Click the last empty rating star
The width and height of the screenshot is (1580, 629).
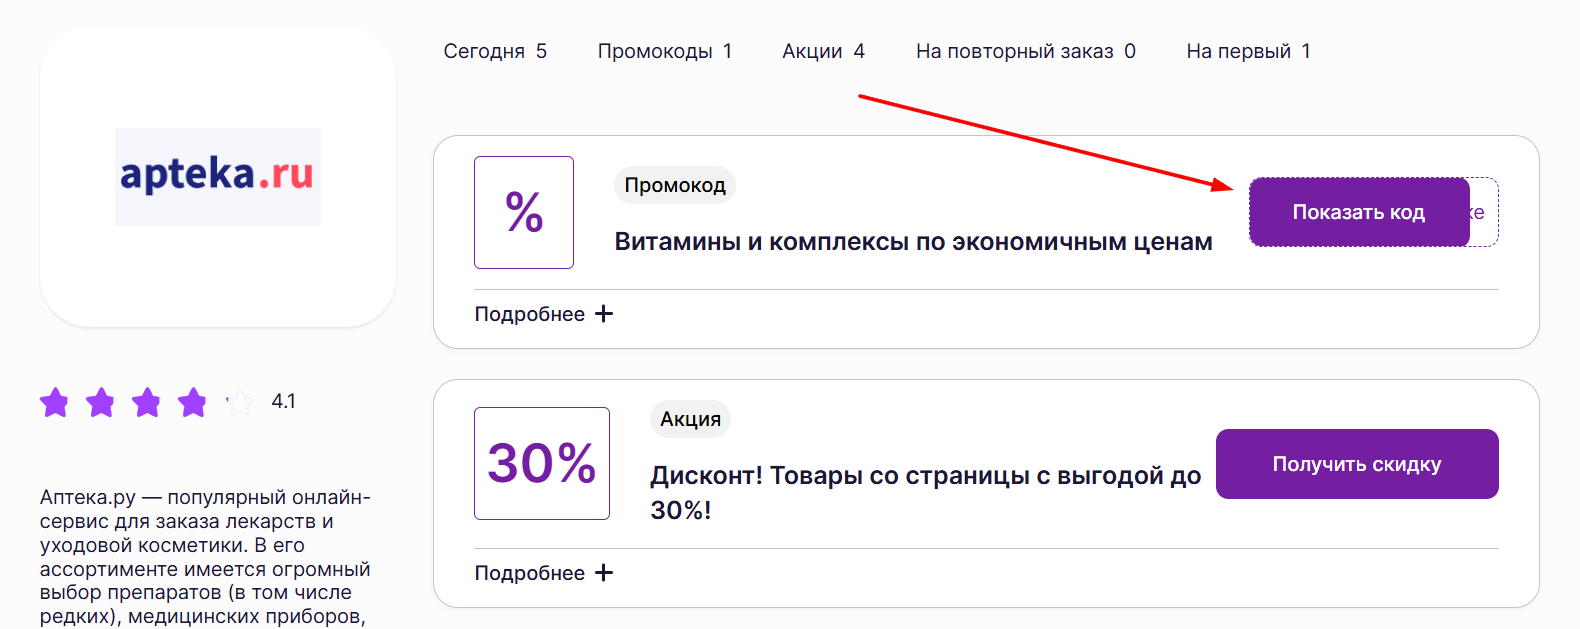point(238,403)
